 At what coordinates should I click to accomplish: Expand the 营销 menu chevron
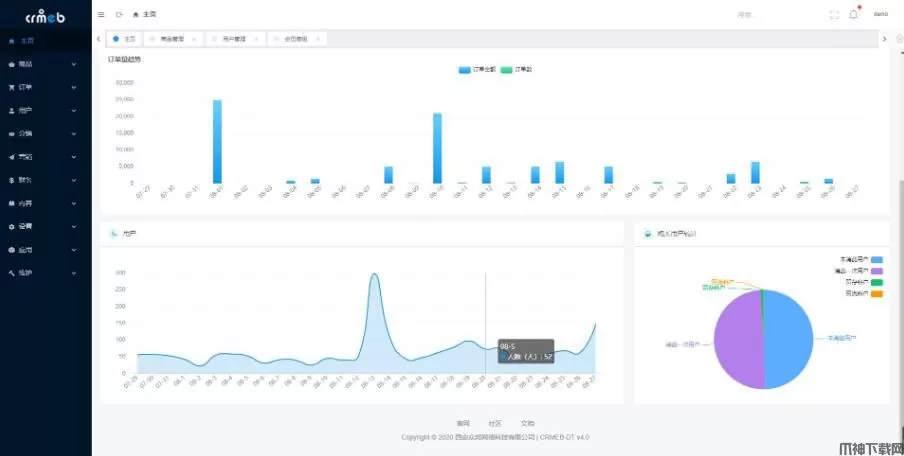click(74, 157)
